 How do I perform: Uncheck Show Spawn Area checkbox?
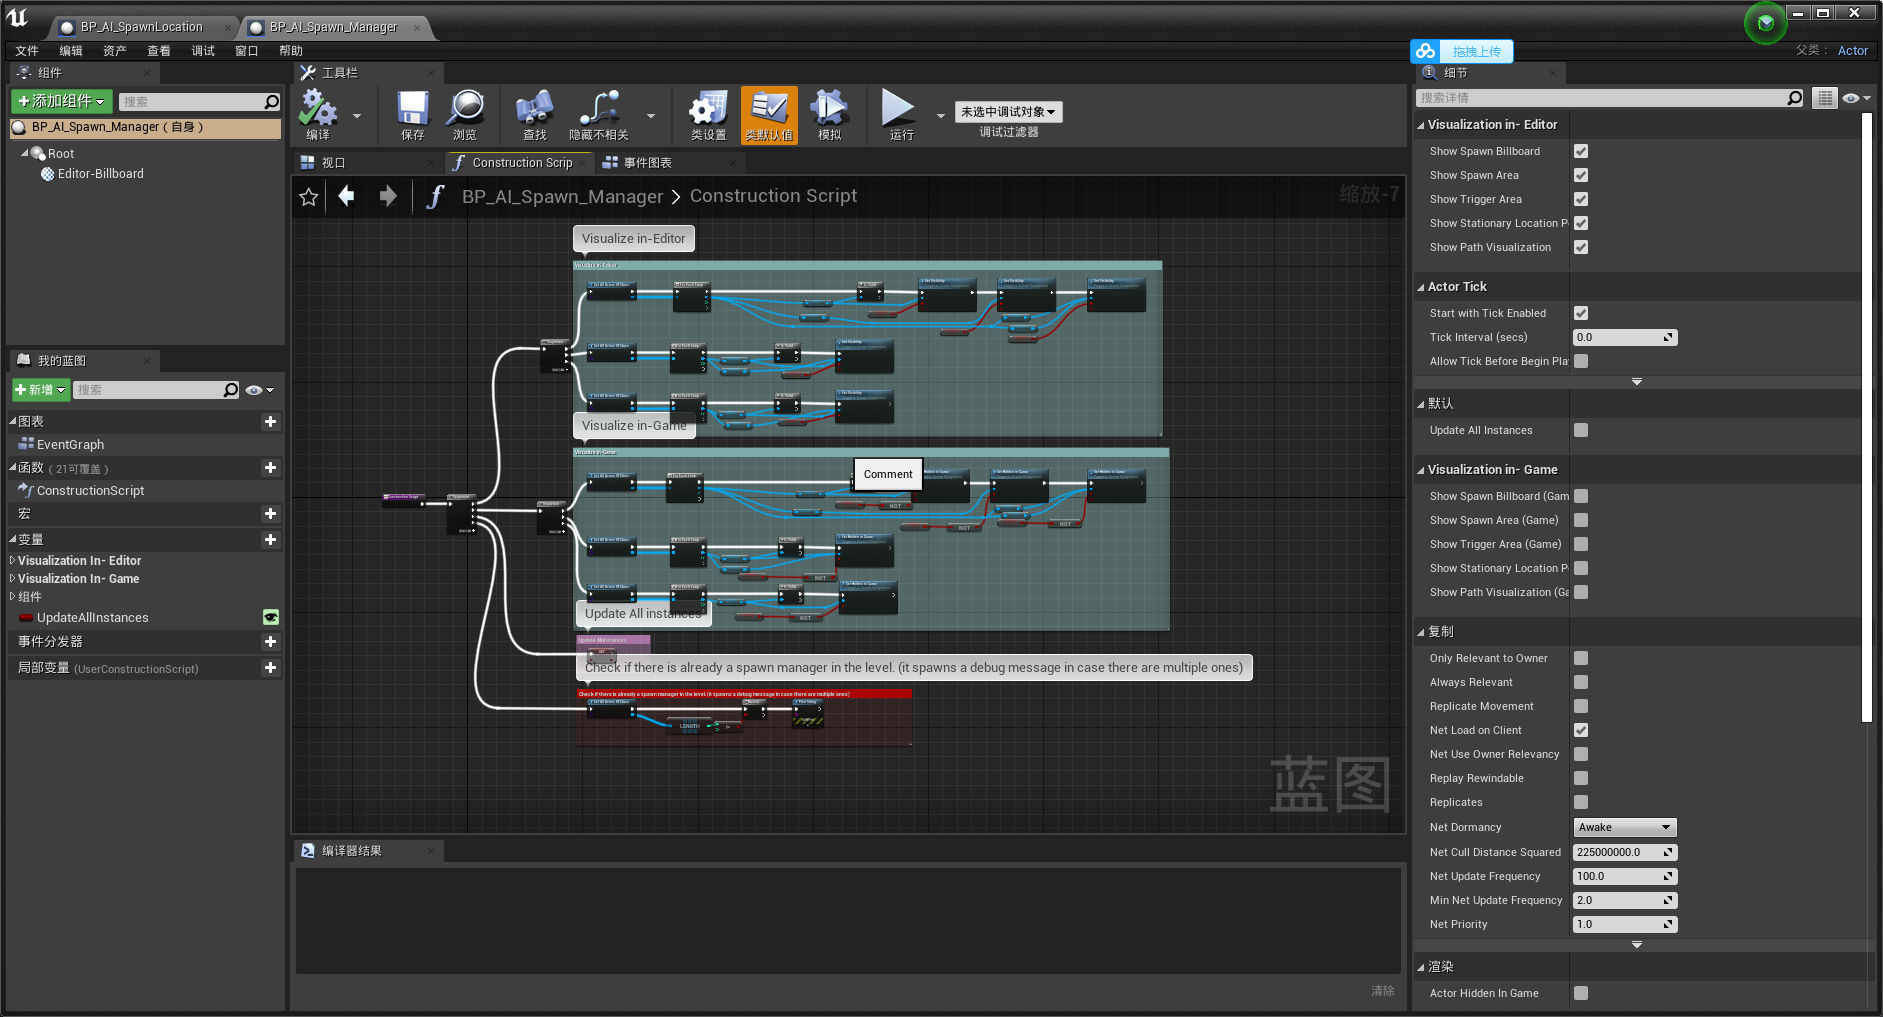pyautogui.click(x=1581, y=175)
